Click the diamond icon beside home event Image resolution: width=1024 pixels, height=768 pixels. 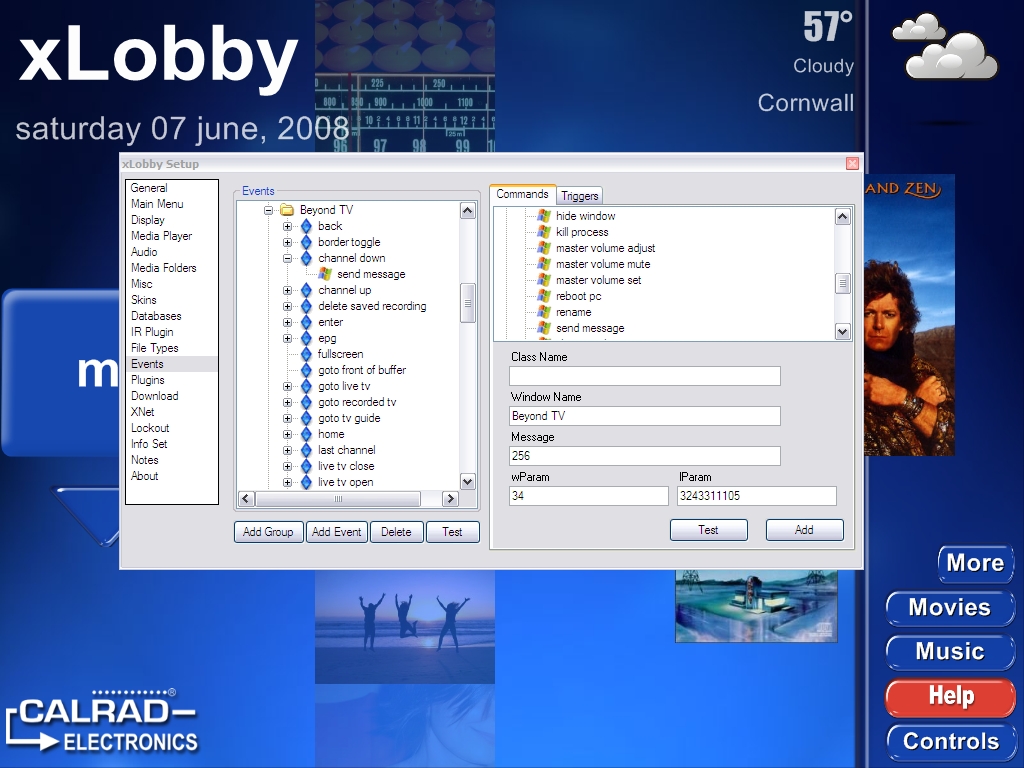tap(306, 434)
